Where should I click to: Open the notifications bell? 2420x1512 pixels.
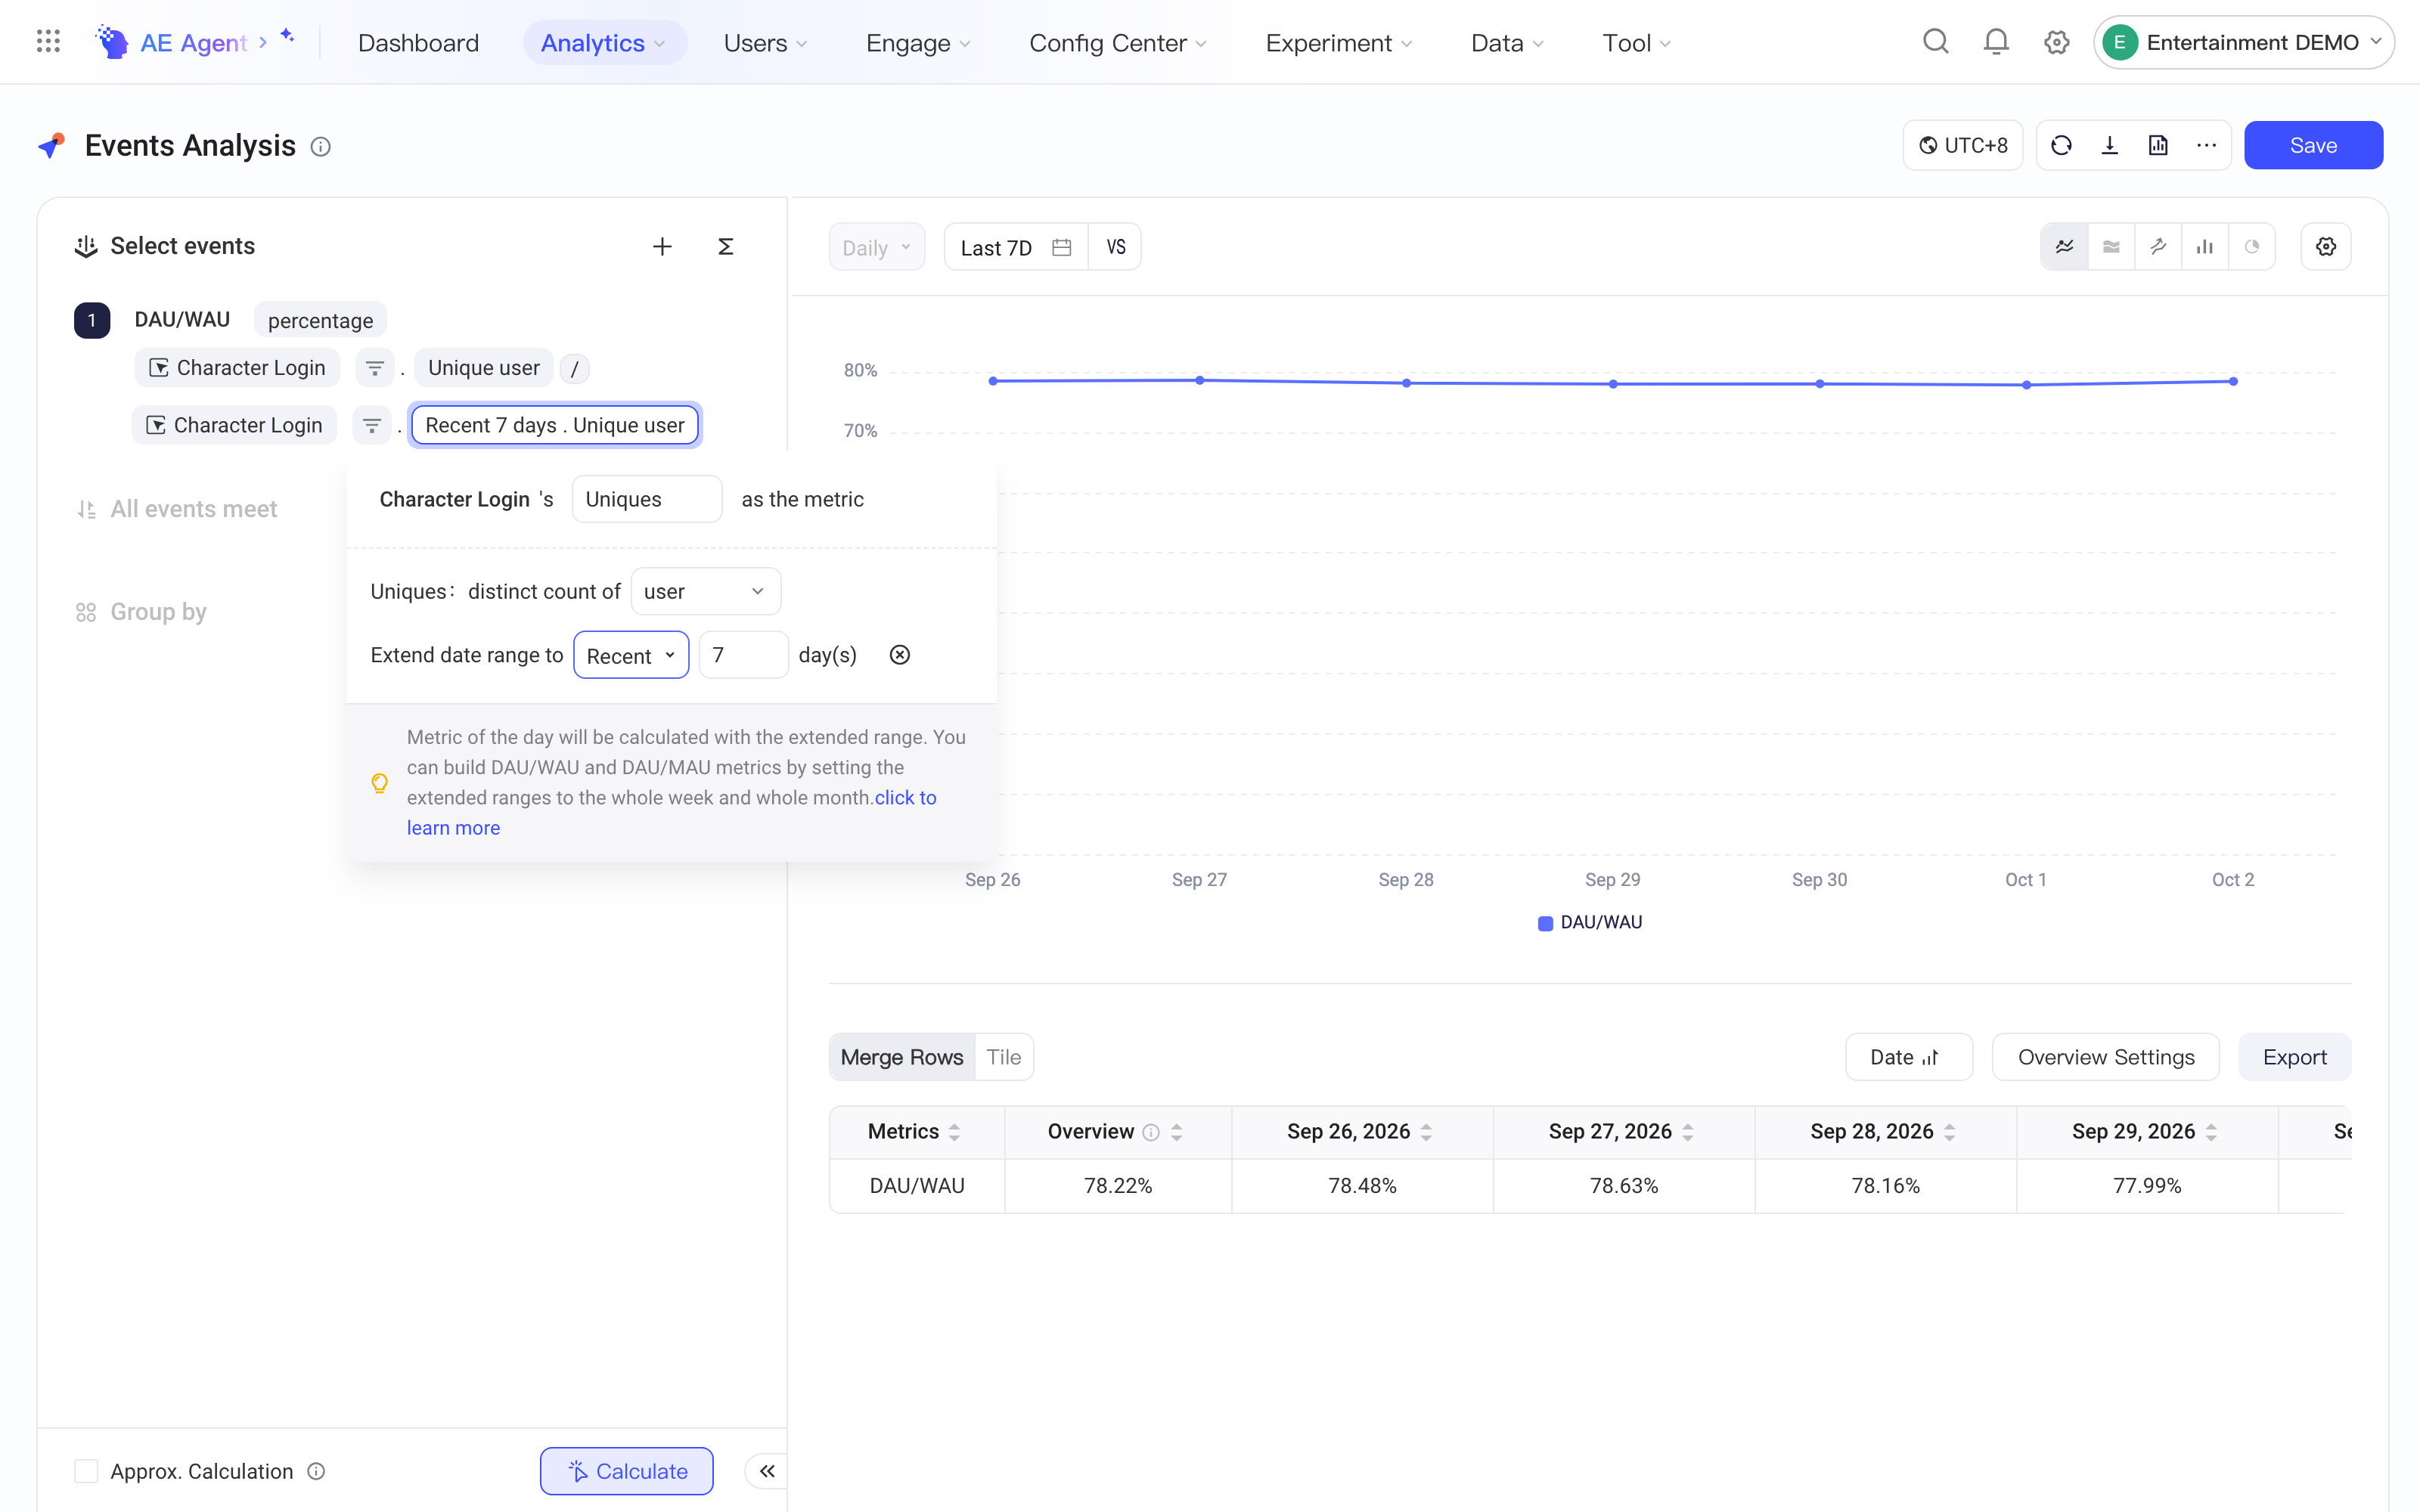(1996, 42)
